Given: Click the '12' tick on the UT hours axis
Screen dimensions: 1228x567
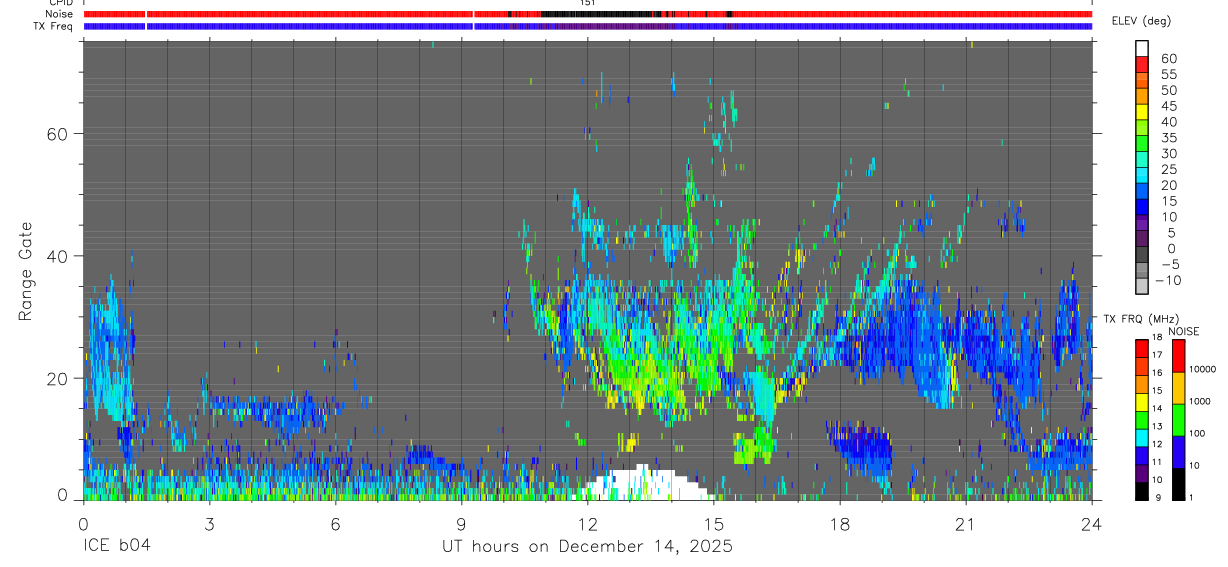Looking at the screenshot, I should (x=587, y=523).
